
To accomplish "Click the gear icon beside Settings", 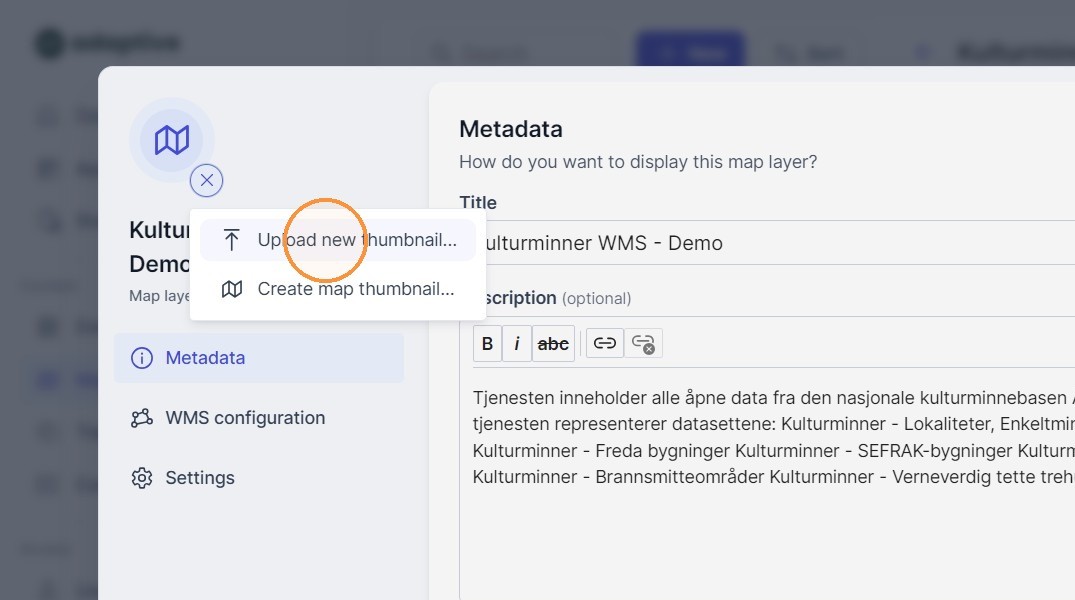I will [142, 478].
